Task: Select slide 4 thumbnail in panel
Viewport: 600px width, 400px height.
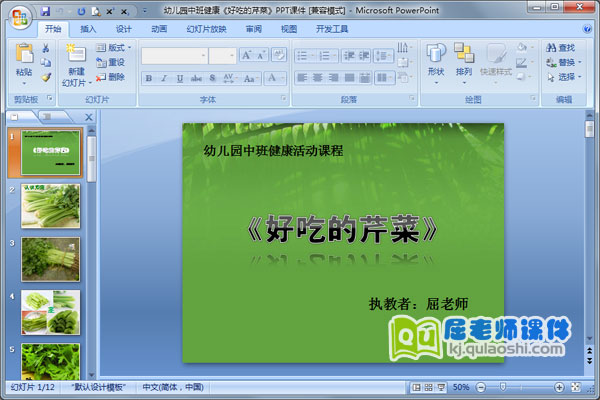Action: click(51, 312)
